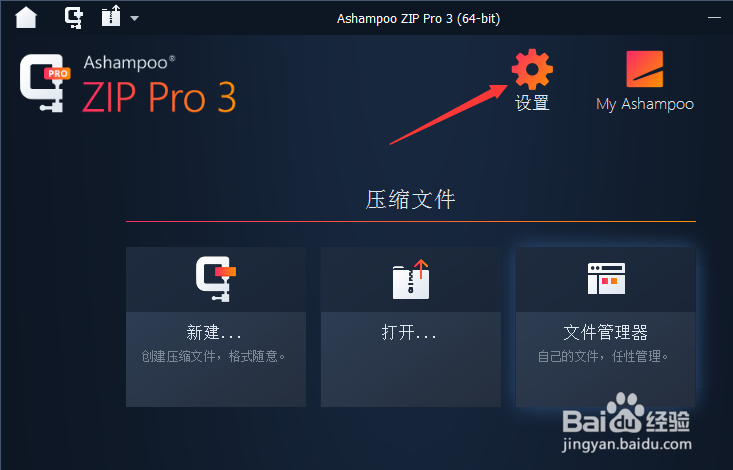This screenshot has width=733, height=470.
Task: Click the compress clamp toolbar icon
Action: (74, 18)
